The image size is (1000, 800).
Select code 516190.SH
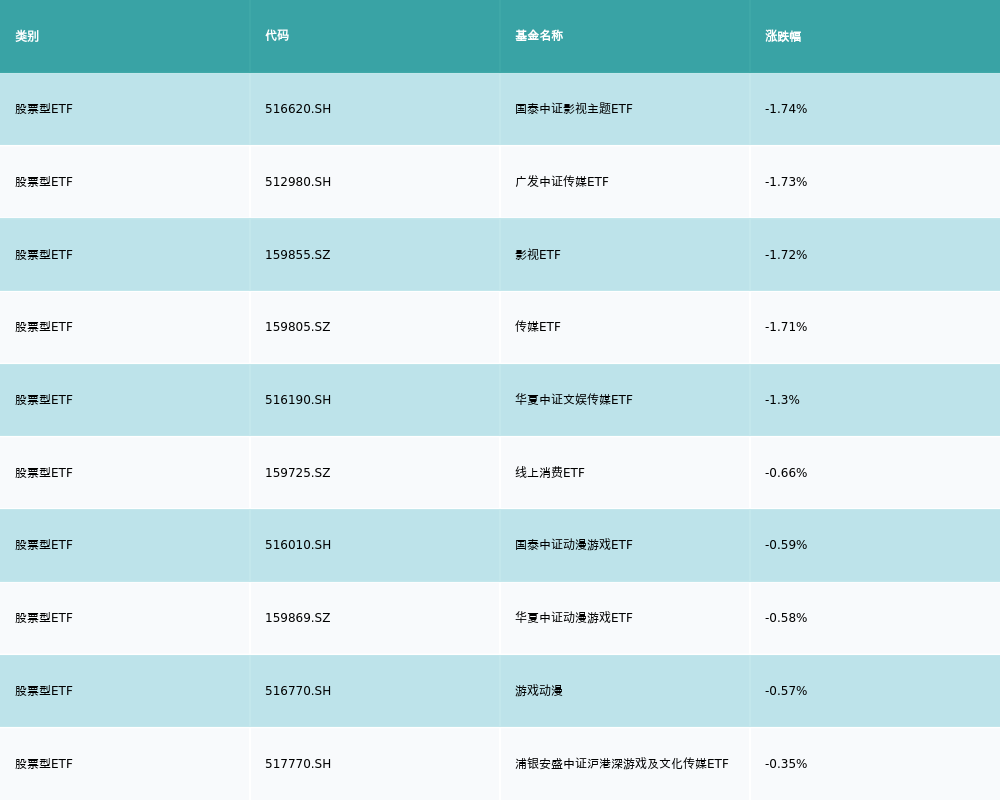click(298, 400)
